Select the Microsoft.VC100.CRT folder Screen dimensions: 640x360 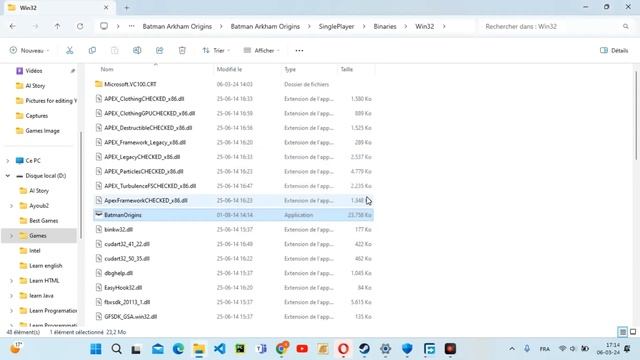tap(233, 84)
